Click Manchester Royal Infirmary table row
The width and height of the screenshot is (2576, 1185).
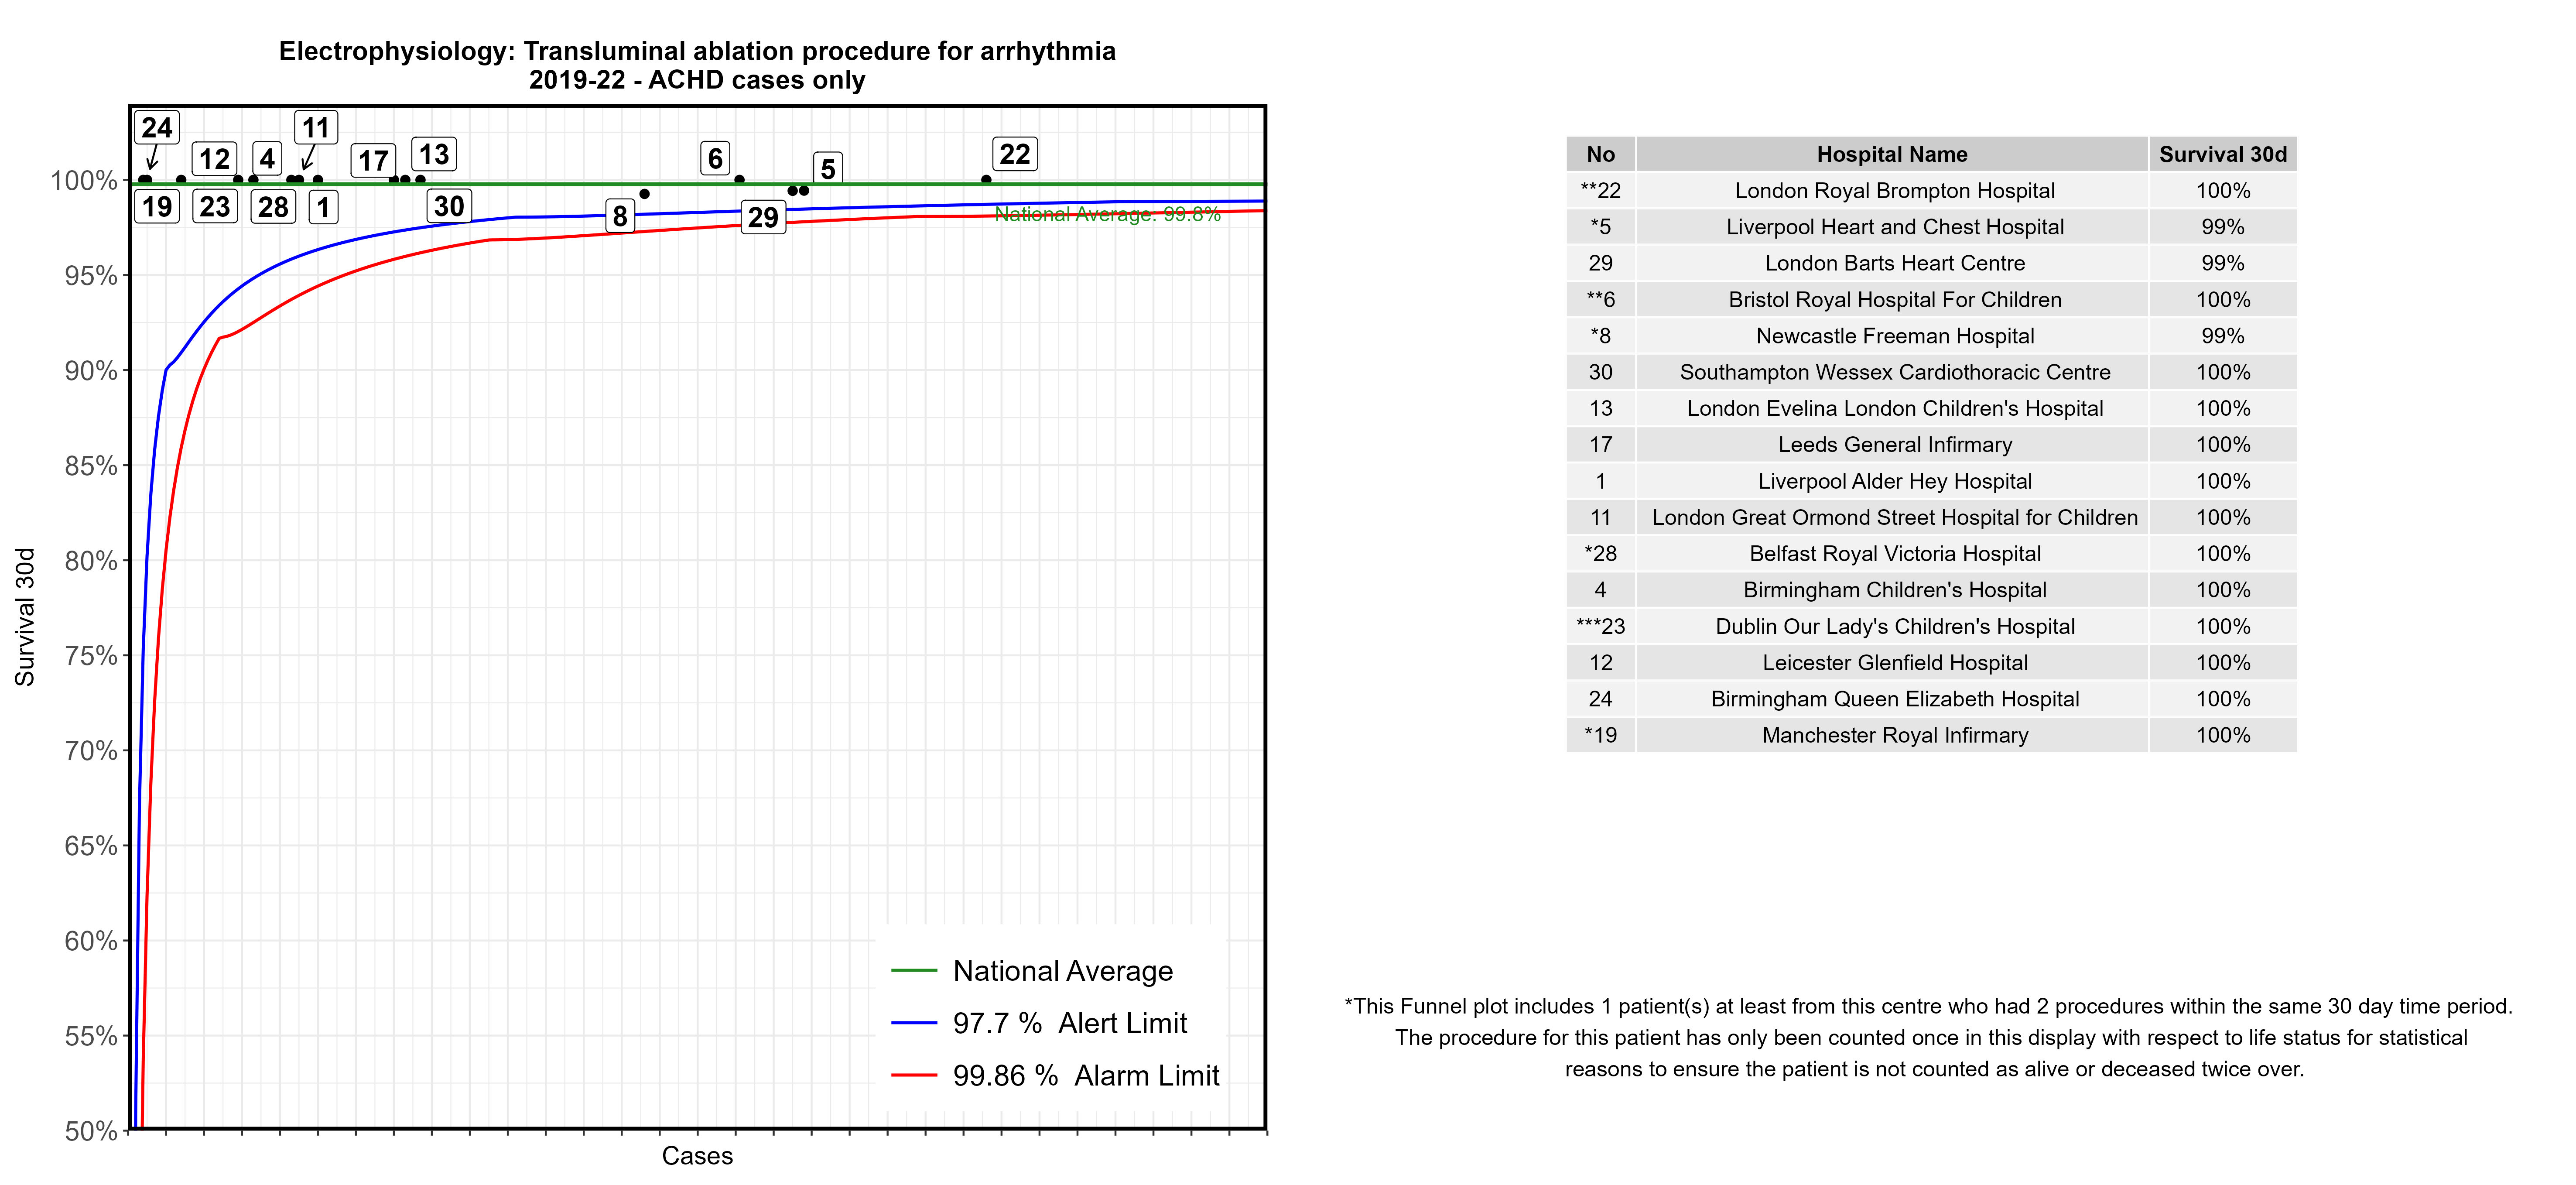(x=1894, y=735)
